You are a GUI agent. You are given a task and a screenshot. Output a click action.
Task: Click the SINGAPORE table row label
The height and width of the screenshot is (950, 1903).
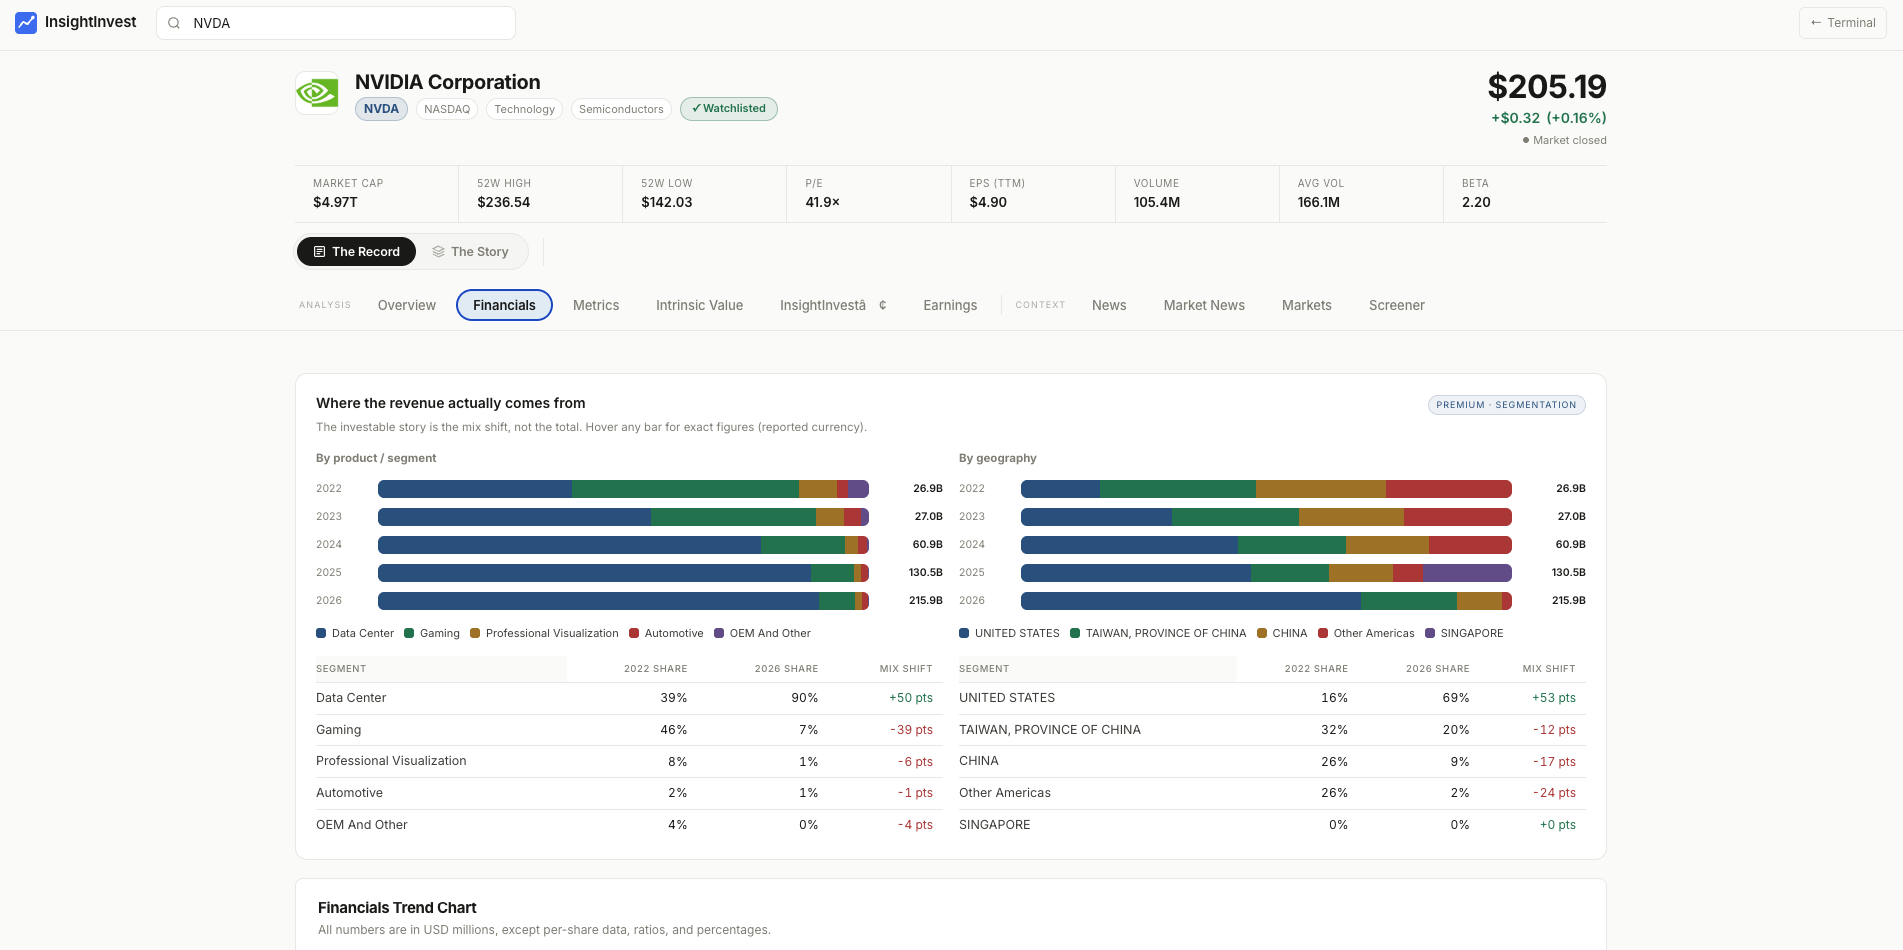[994, 825]
